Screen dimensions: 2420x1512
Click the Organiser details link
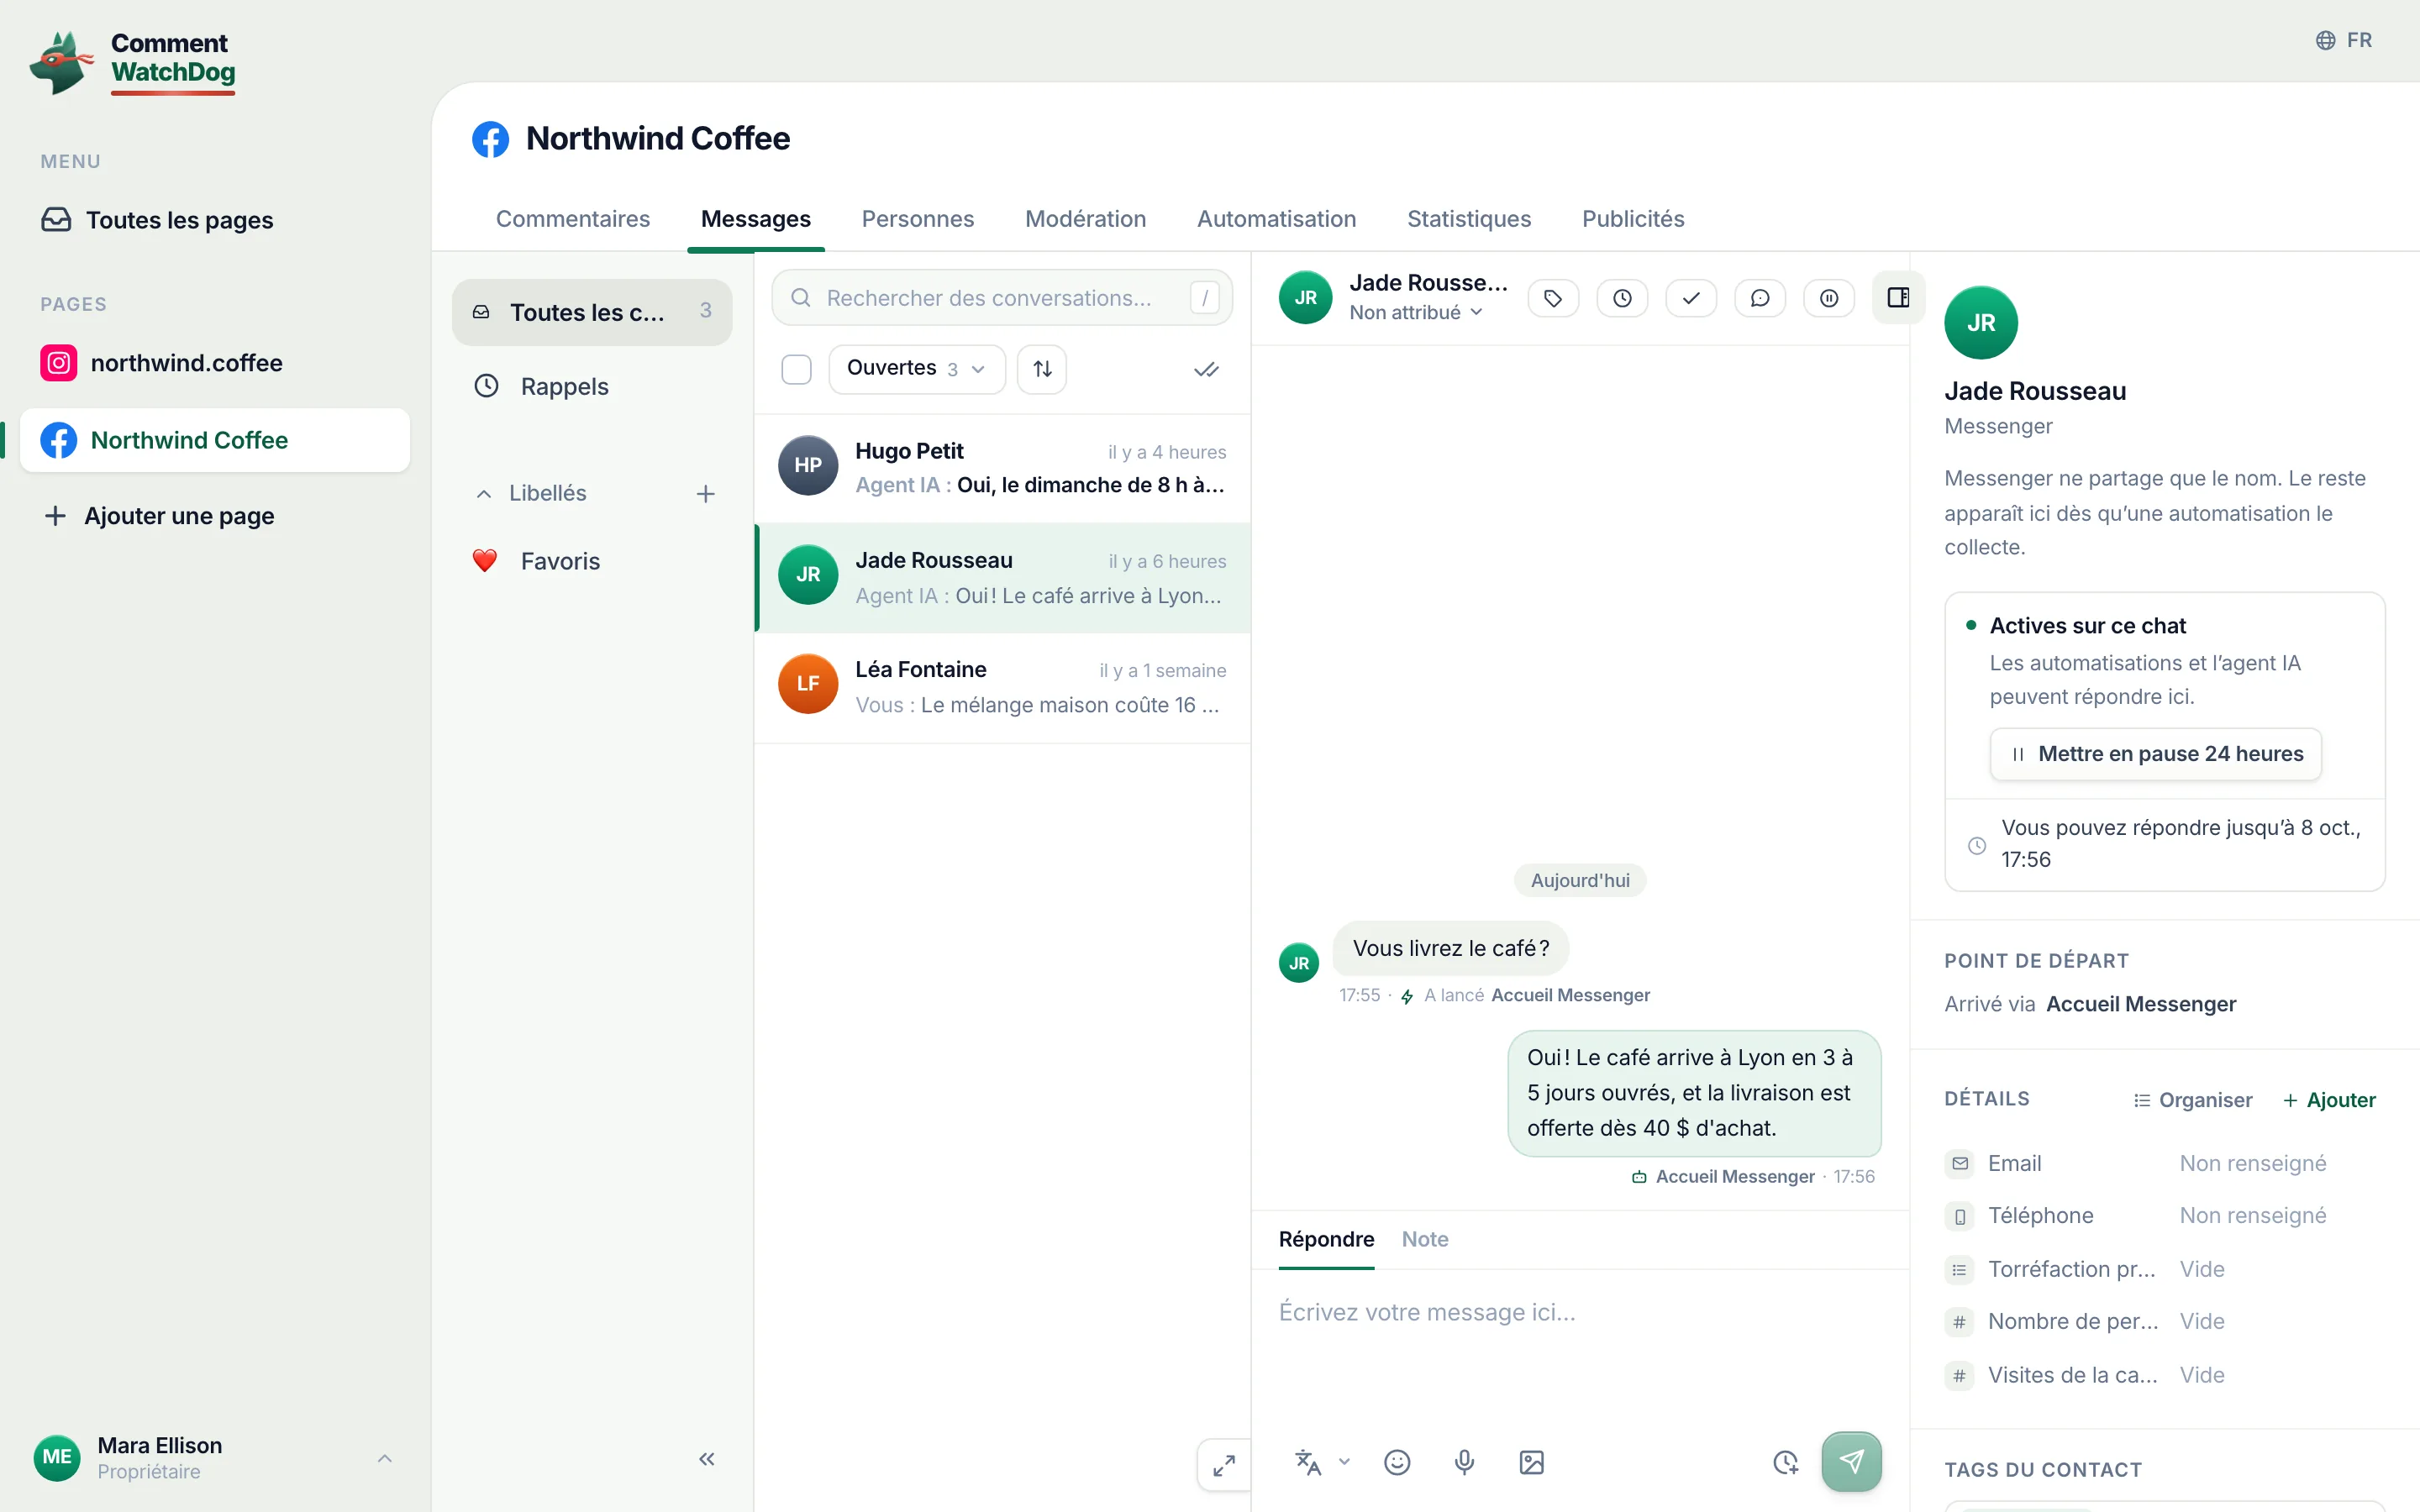click(2192, 1100)
